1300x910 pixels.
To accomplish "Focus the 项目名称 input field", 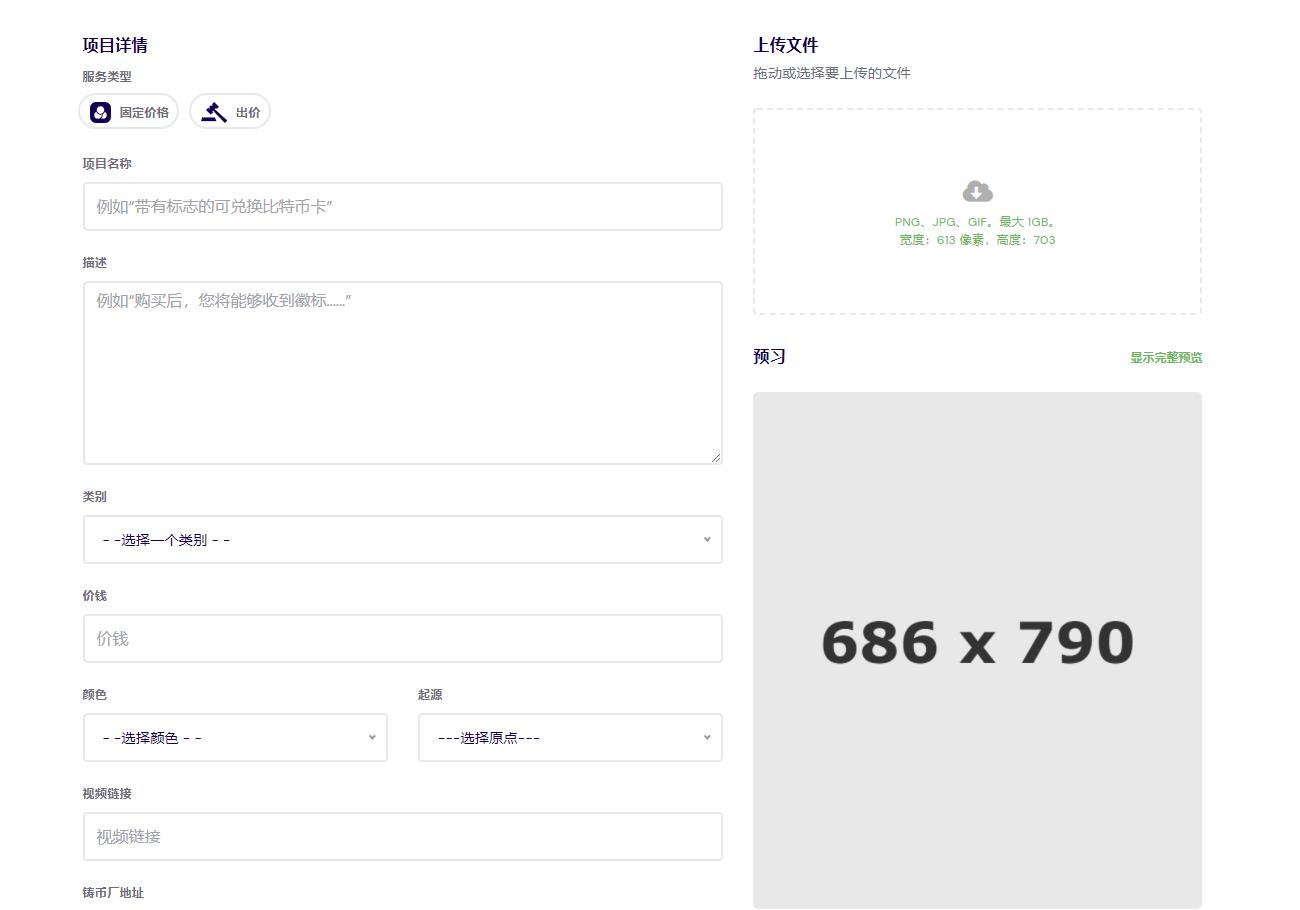I will pyautogui.click(x=402, y=207).
